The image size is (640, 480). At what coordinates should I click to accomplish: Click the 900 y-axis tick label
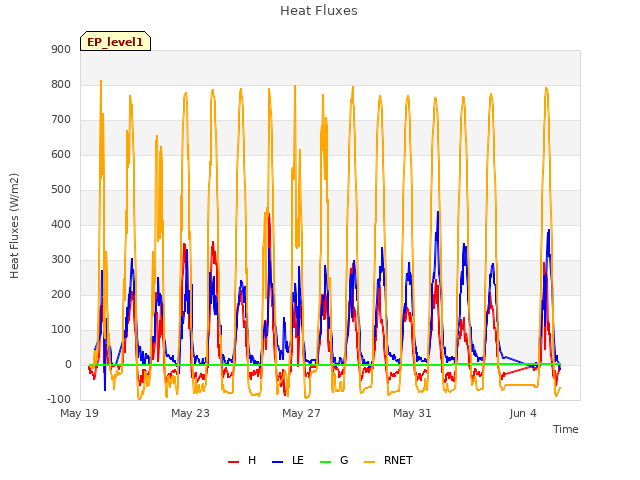(x=61, y=49)
